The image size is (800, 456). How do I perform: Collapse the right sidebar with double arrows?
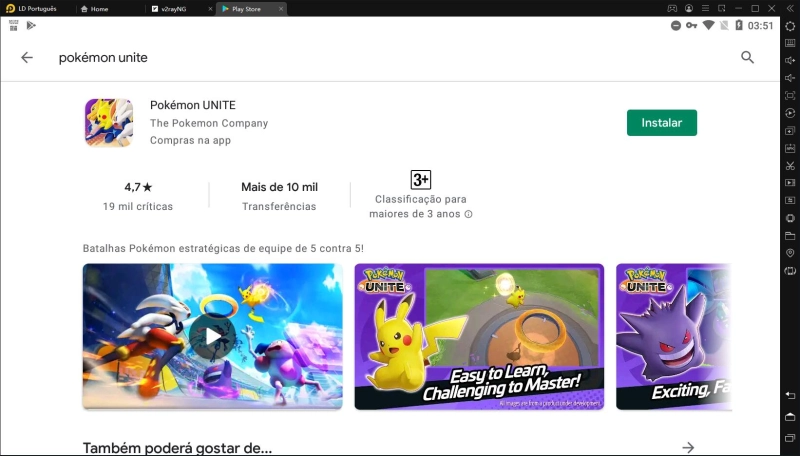coord(790,8)
